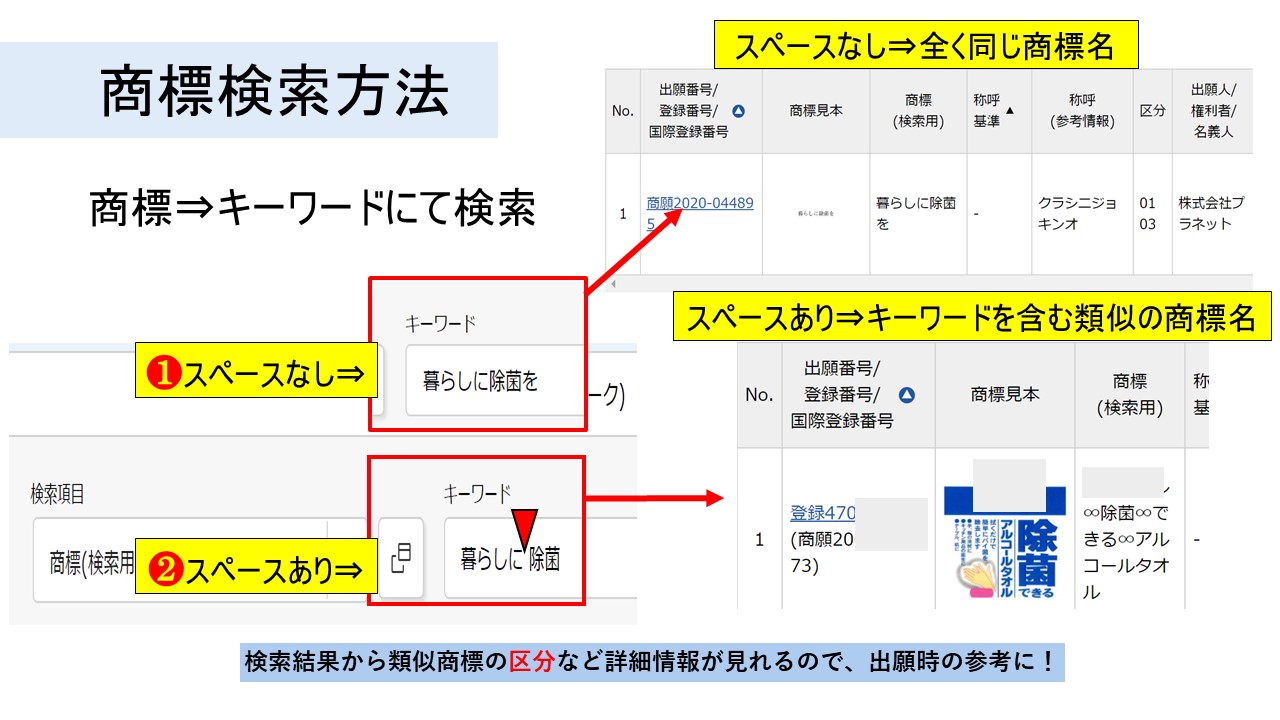Click the tiny trademark sample image beside 商願2020-044895
This screenshot has width=1280, height=720.
pyautogui.click(x=816, y=213)
